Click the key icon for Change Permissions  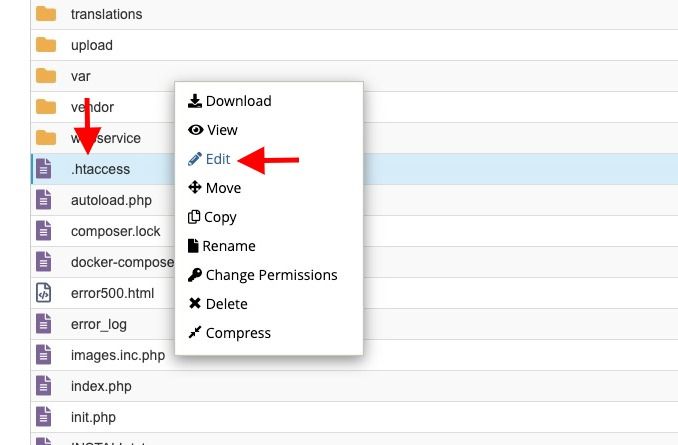(x=195, y=275)
